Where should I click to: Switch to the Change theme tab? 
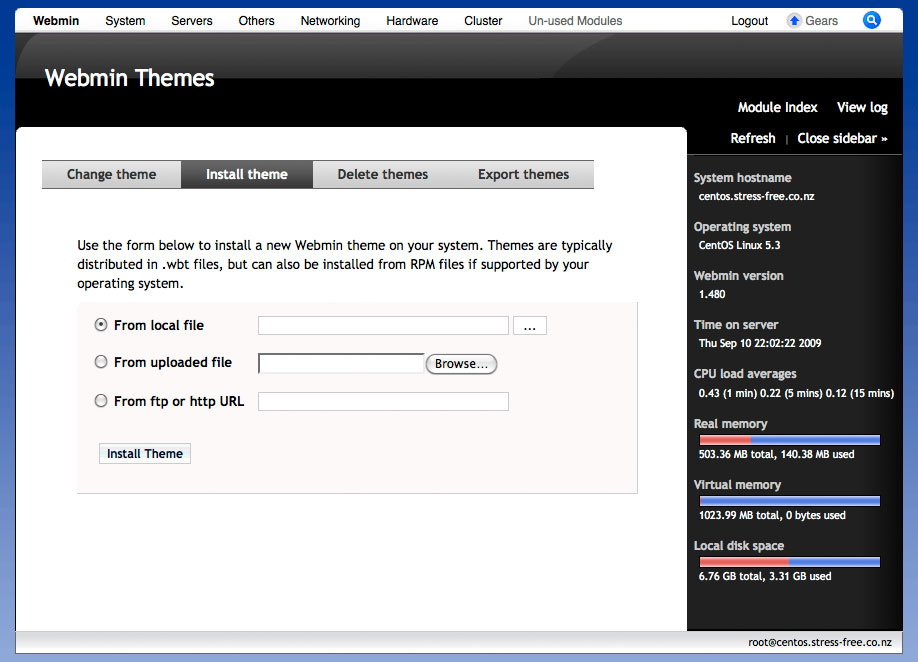pyautogui.click(x=111, y=174)
